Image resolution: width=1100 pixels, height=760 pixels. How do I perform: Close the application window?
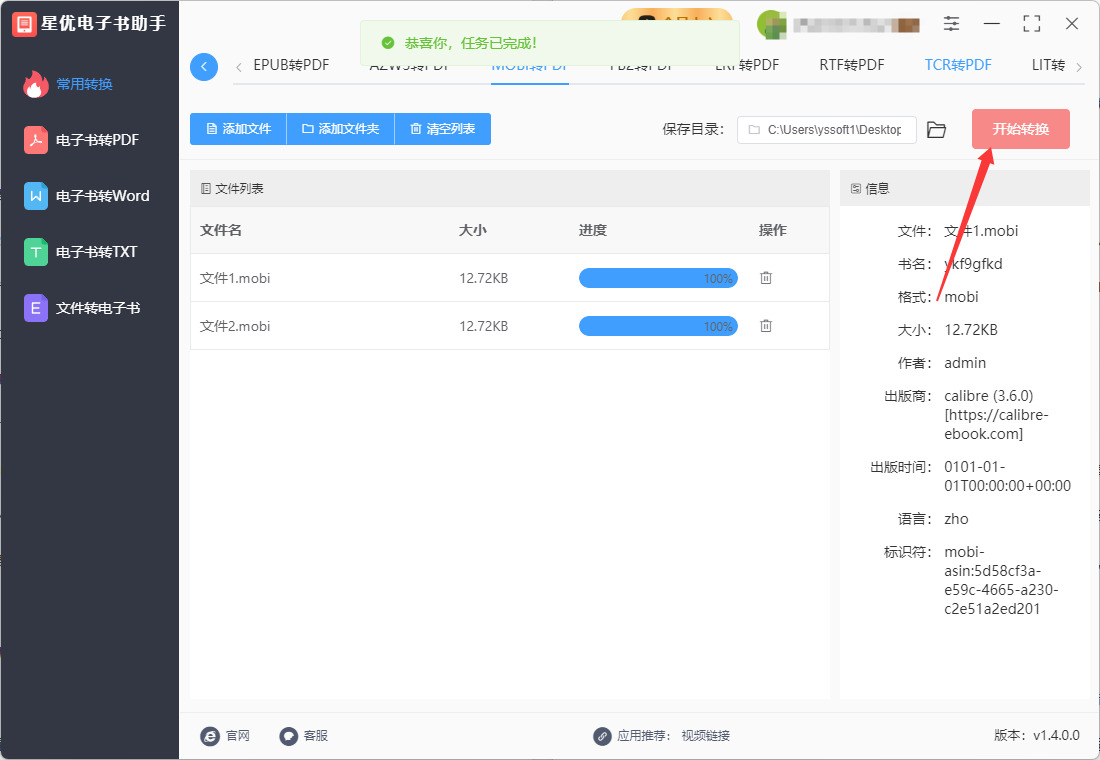pos(1071,24)
